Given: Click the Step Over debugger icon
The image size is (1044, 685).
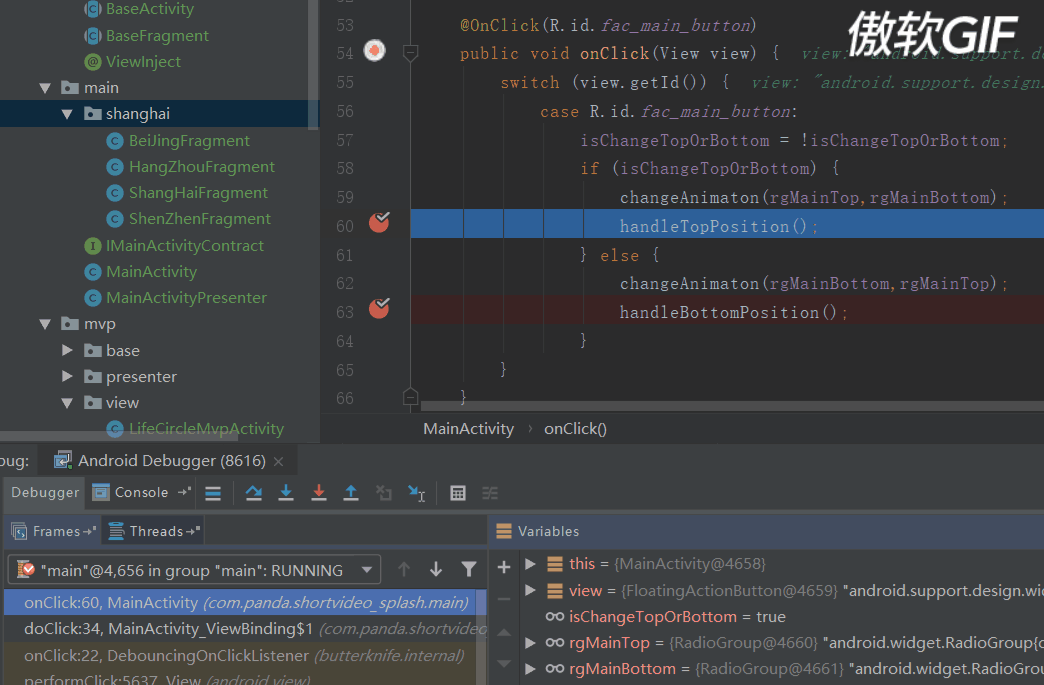Looking at the screenshot, I should pos(253,492).
